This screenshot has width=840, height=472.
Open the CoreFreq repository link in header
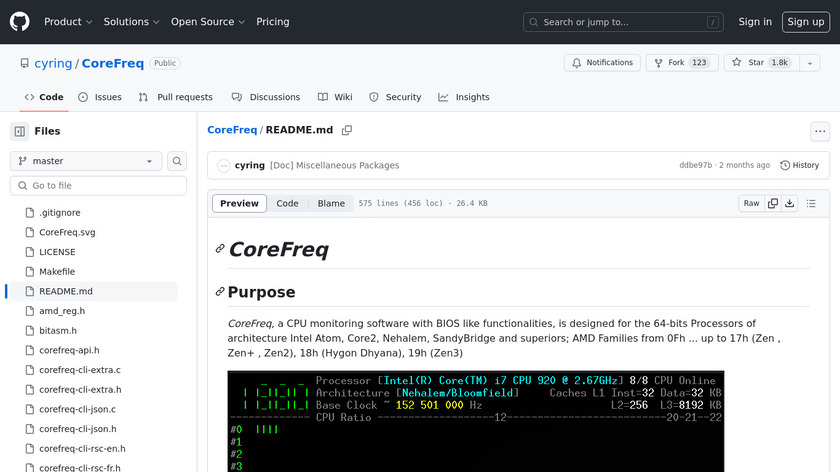(112, 63)
